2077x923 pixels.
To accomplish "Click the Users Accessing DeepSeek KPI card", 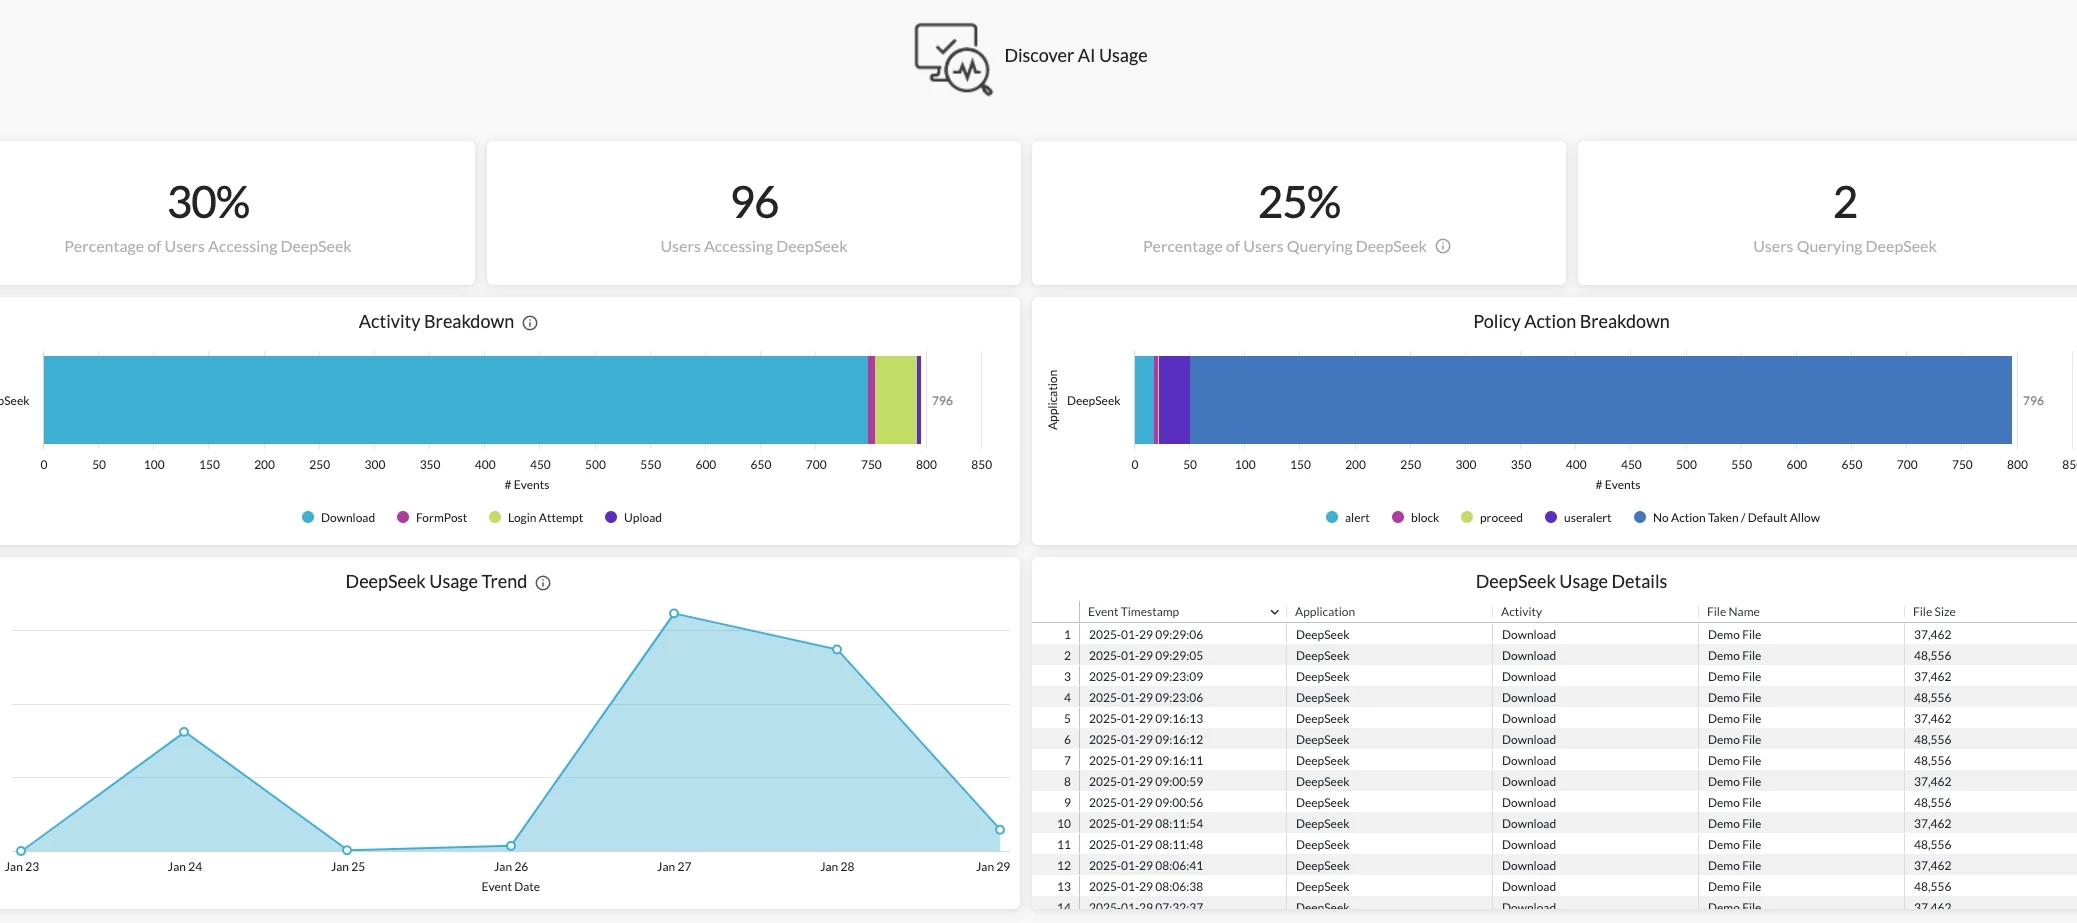I will [x=753, y=212].
